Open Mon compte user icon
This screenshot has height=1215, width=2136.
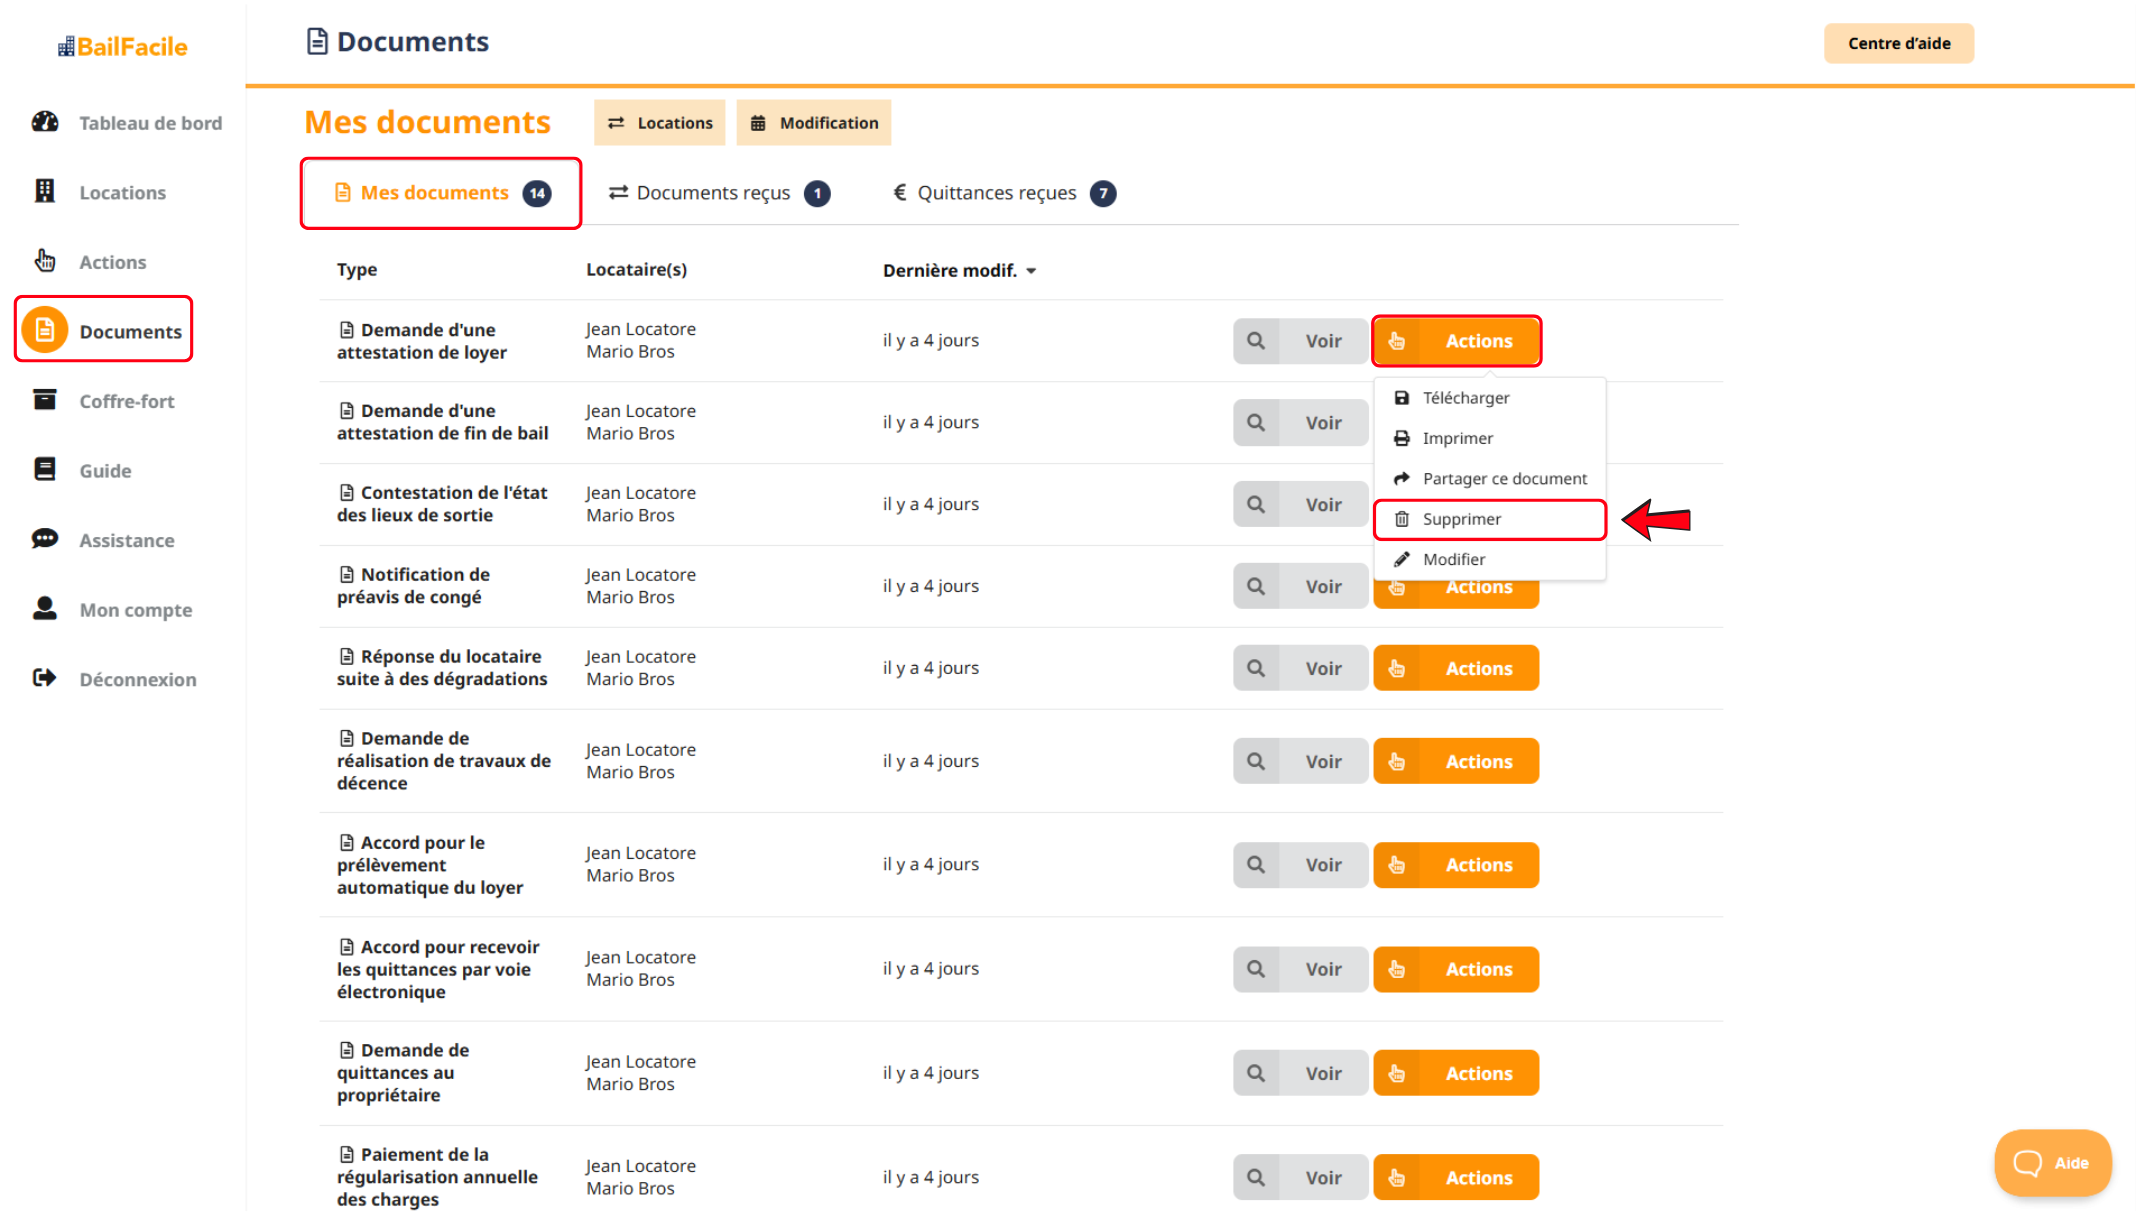45,608
